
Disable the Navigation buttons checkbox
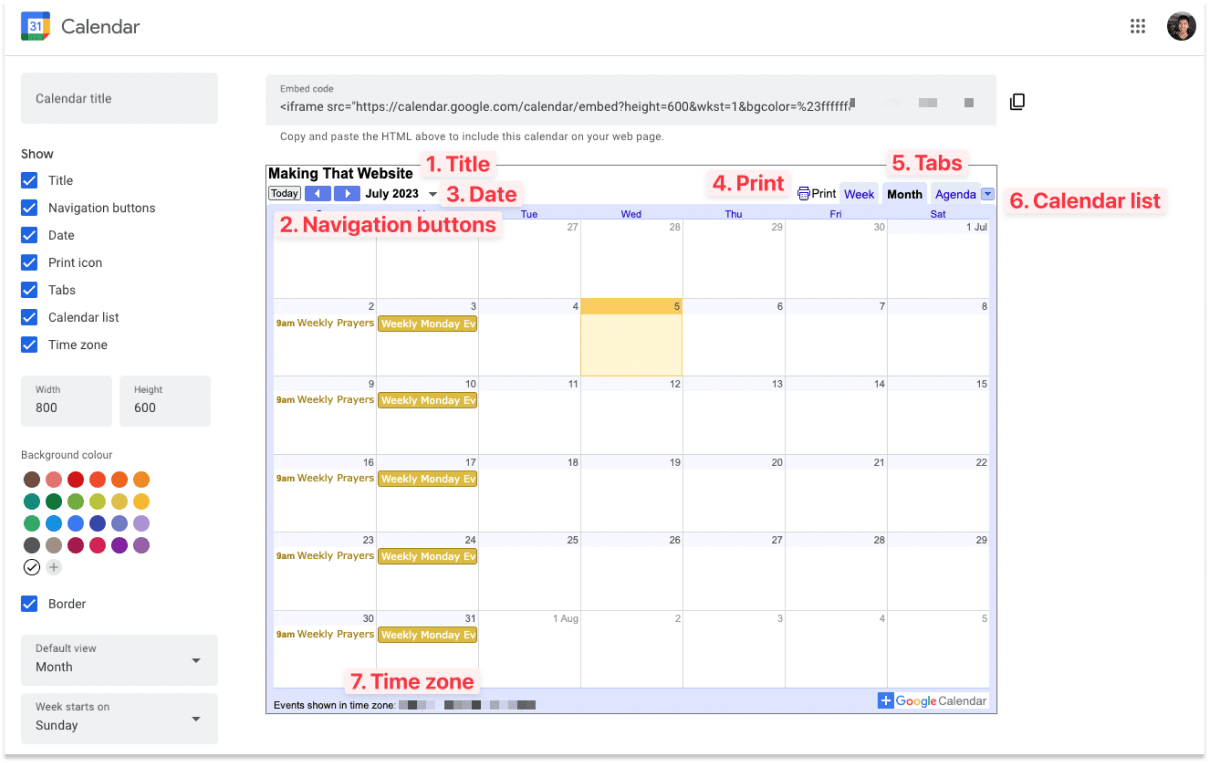(29, 208)
